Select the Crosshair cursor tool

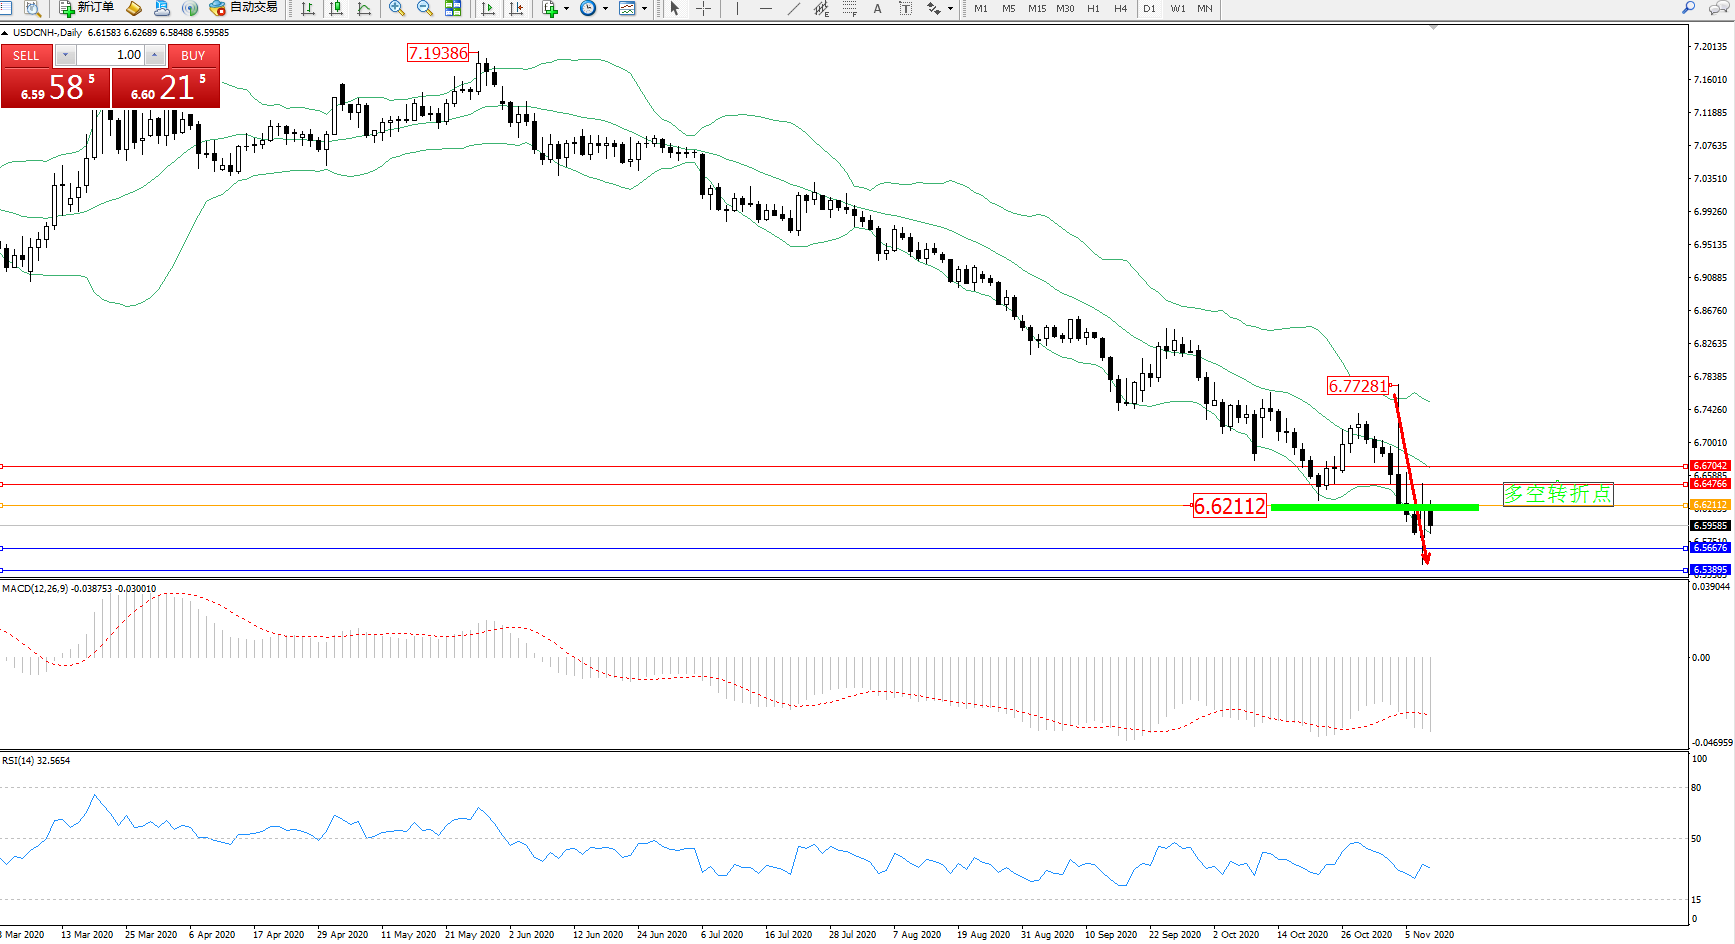pos(704,9)
